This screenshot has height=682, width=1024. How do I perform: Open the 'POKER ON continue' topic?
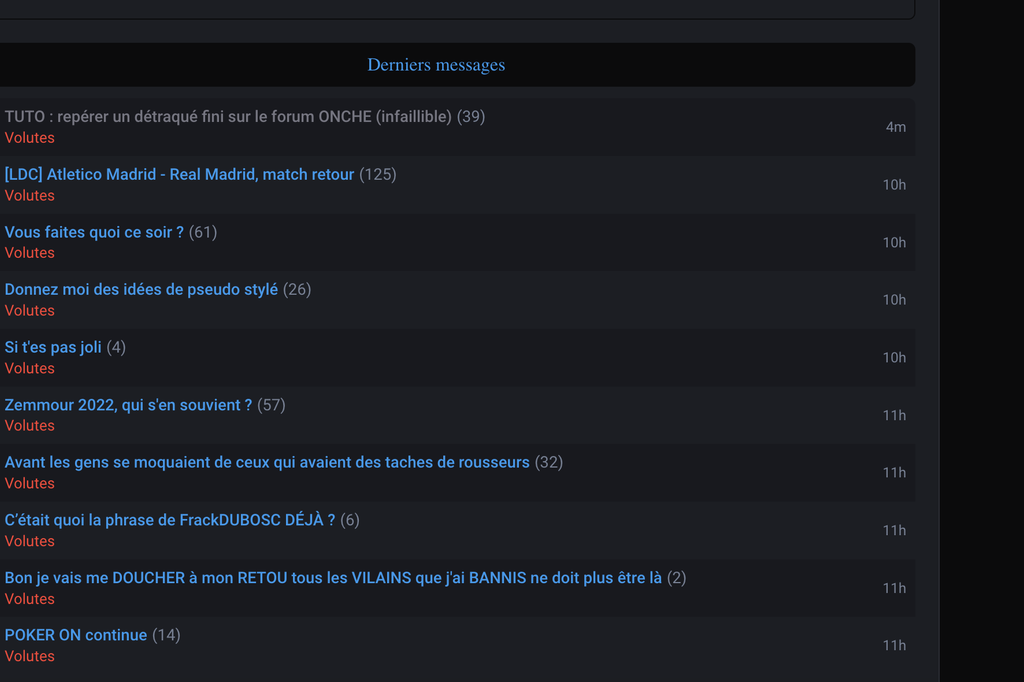tap(76, 636)
